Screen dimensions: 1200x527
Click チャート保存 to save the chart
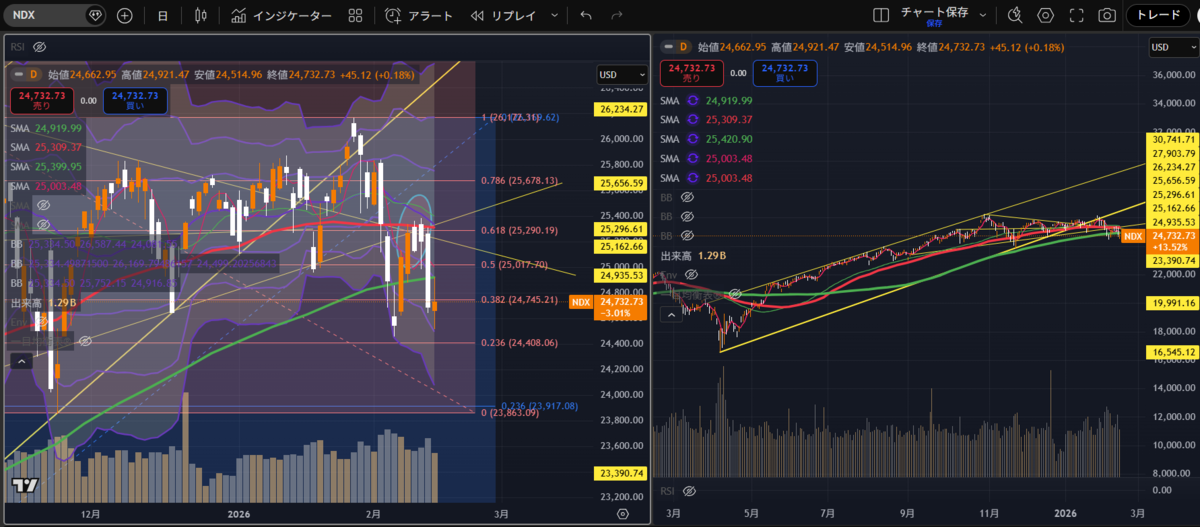click(934, 16)
